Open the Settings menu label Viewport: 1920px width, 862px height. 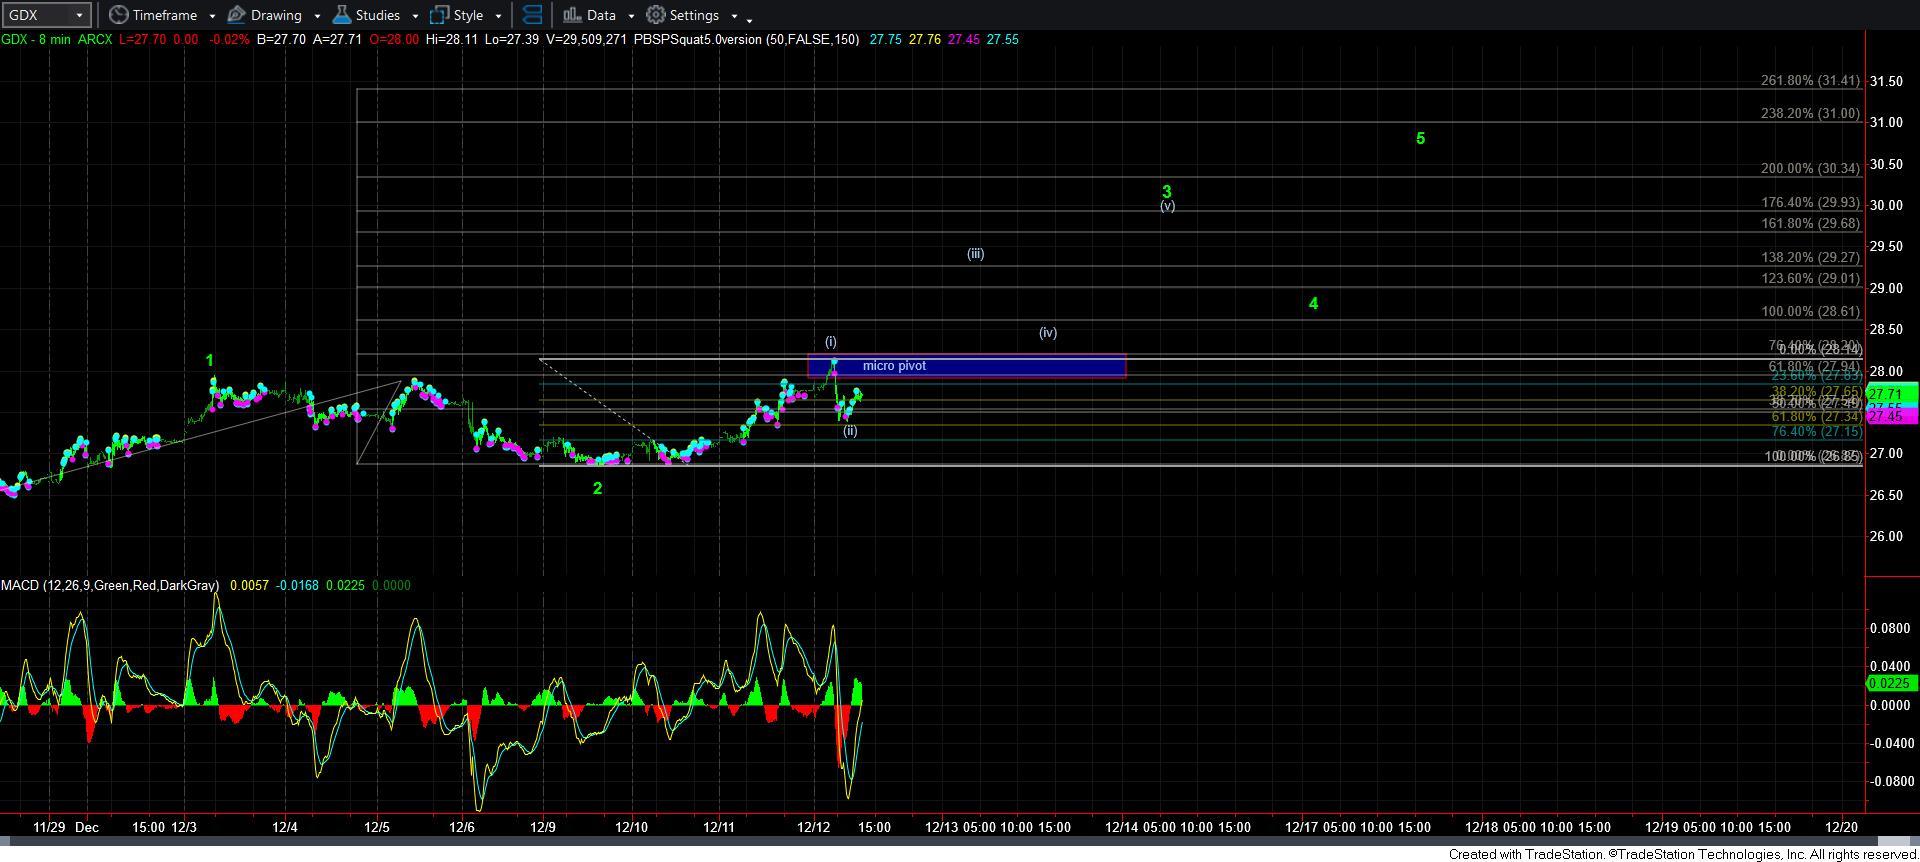tap(694, 15)
